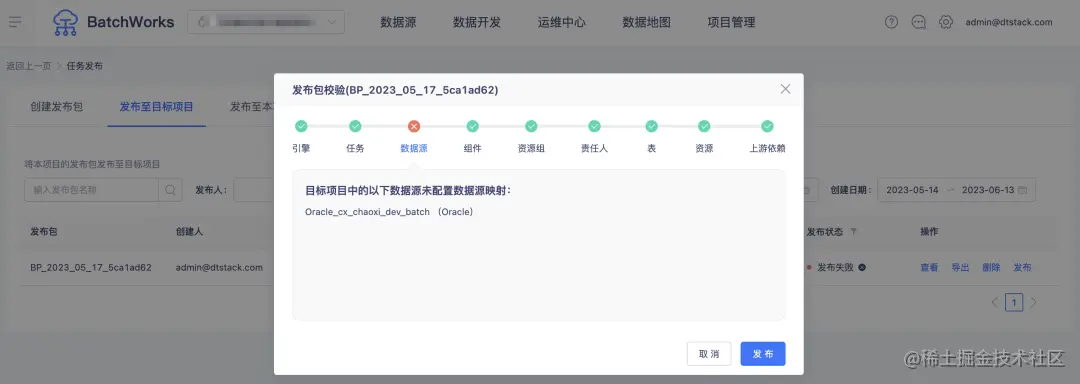Open the 数据源 top menu
This screenshot has height=384, width=1080.
pos(398,22)
